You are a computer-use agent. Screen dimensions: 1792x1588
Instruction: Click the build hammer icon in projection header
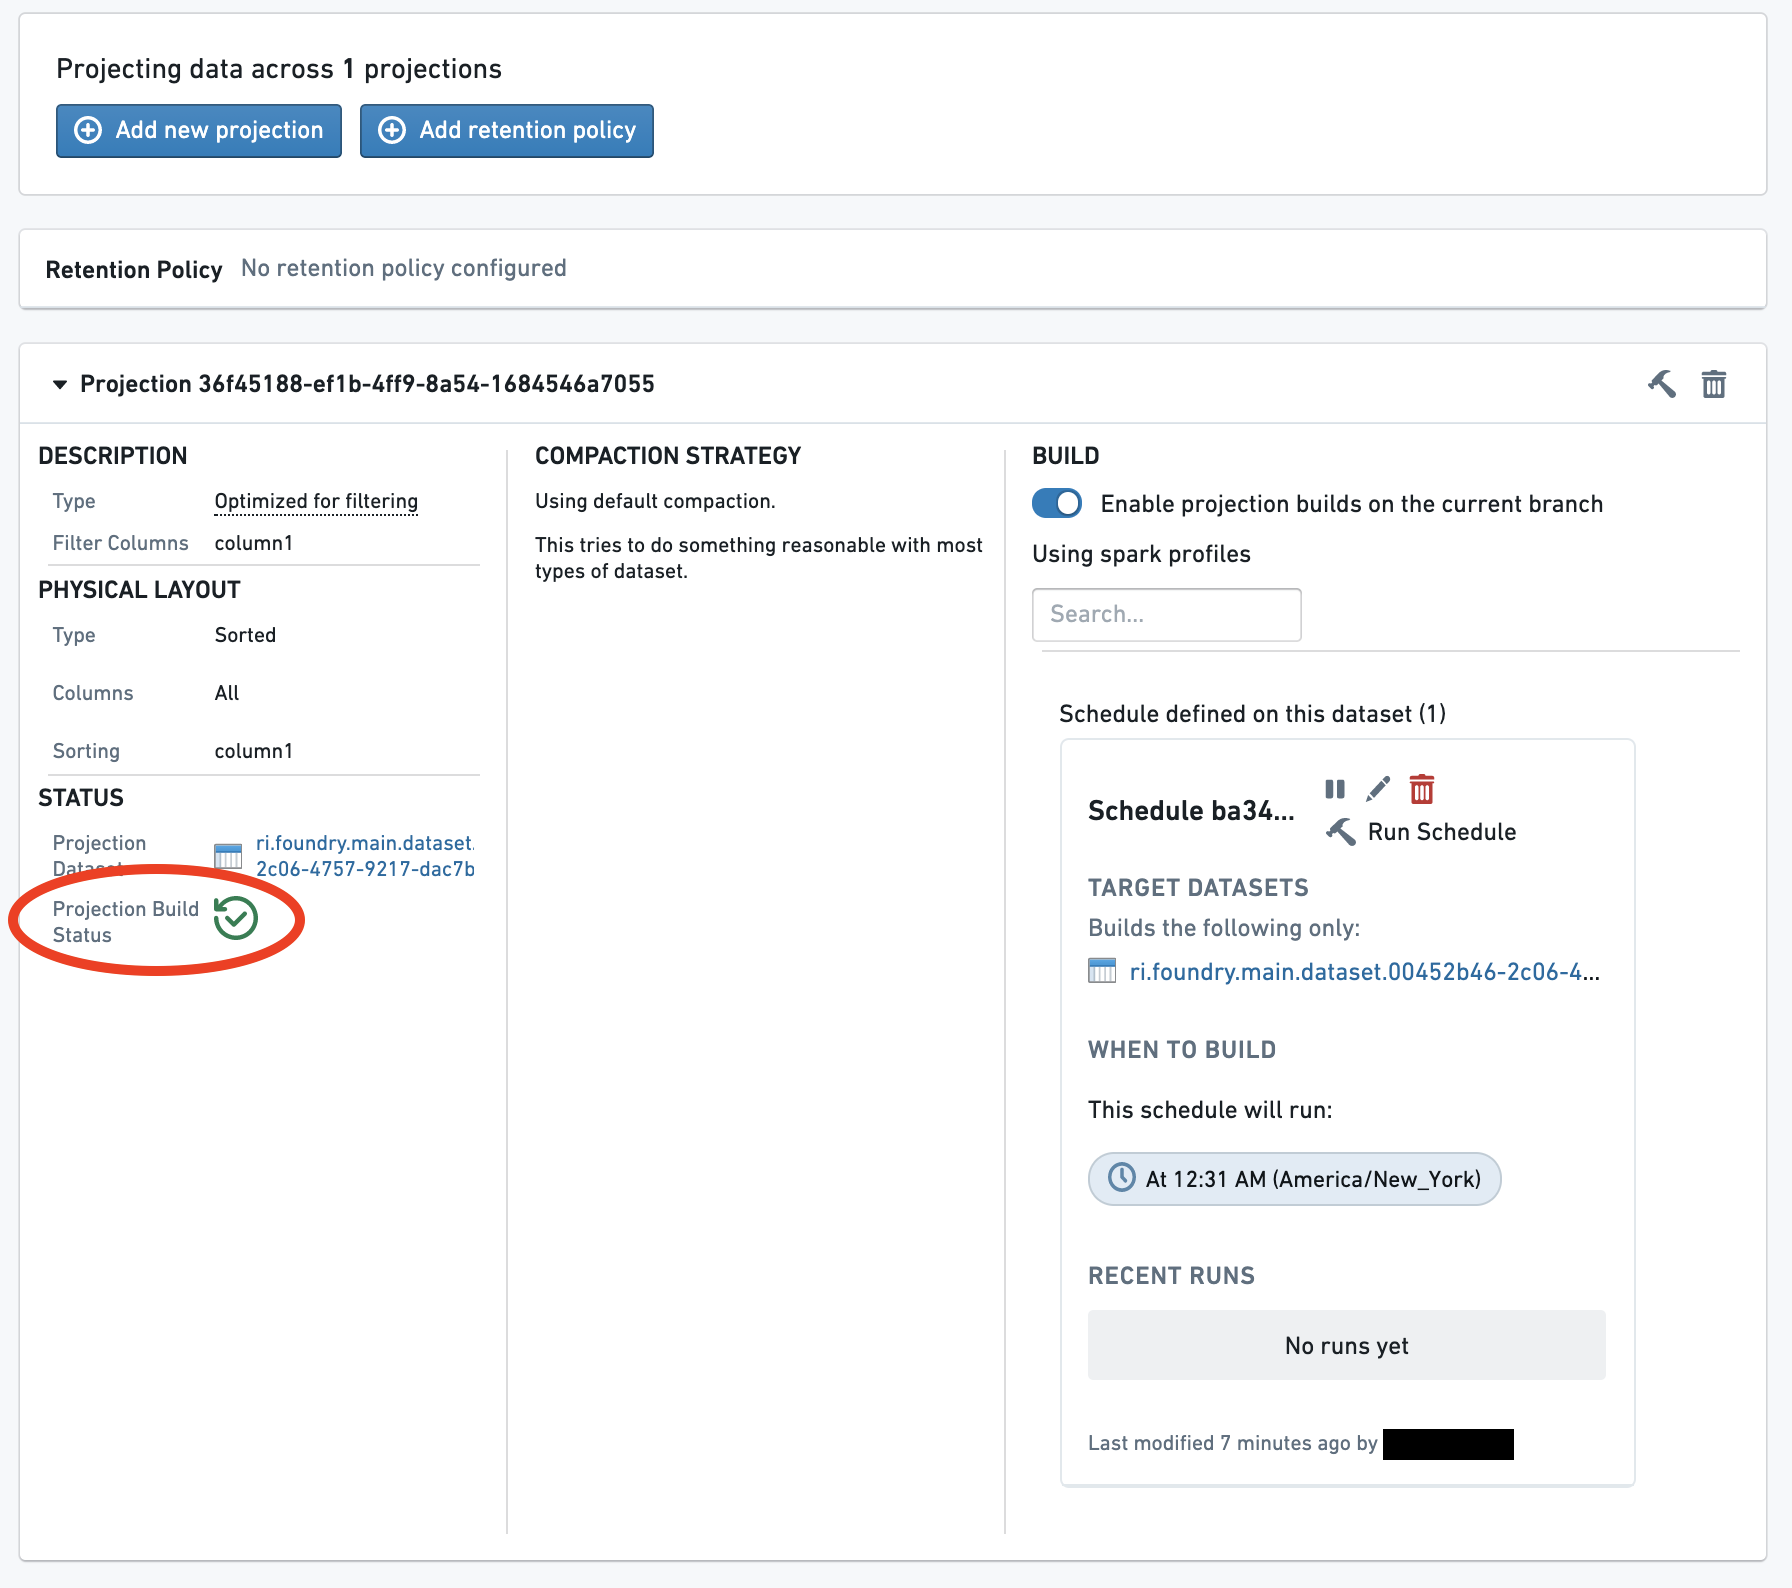click(x=1662, y=384)
